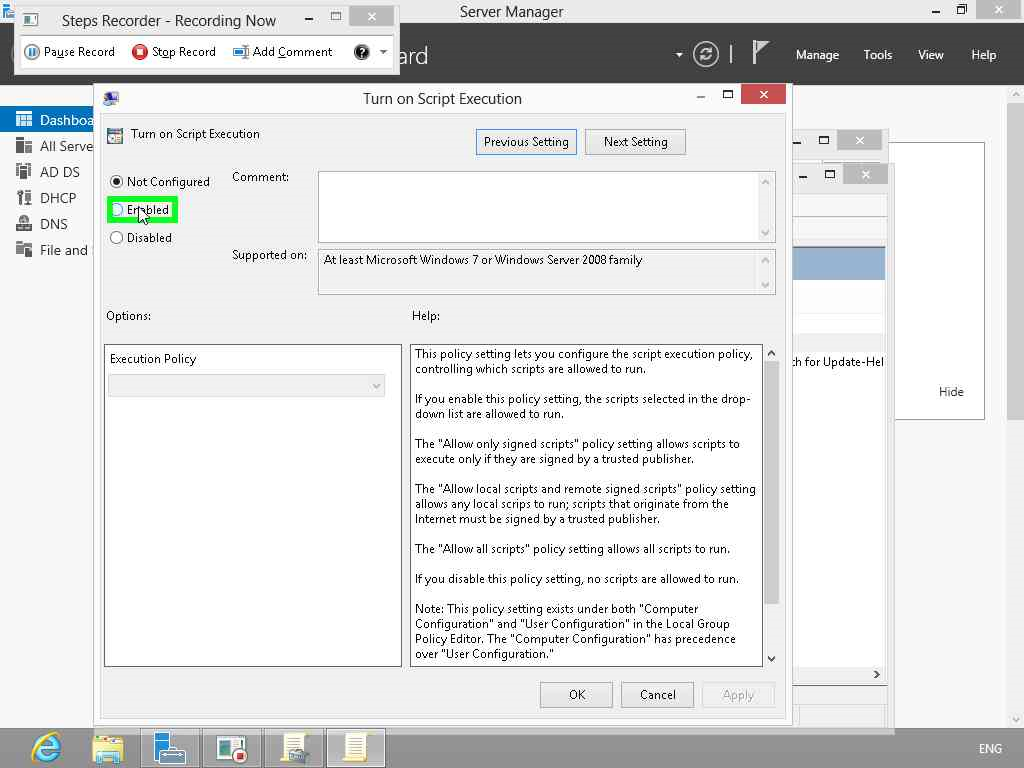This screenshot has width=1024, height=768.
Task: Click the DNS sidebar icon
Action: [24, 223]
